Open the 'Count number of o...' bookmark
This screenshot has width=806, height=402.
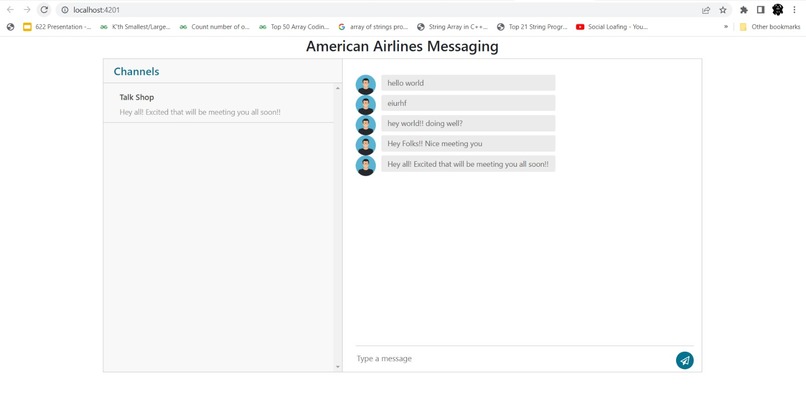[215, 27]
